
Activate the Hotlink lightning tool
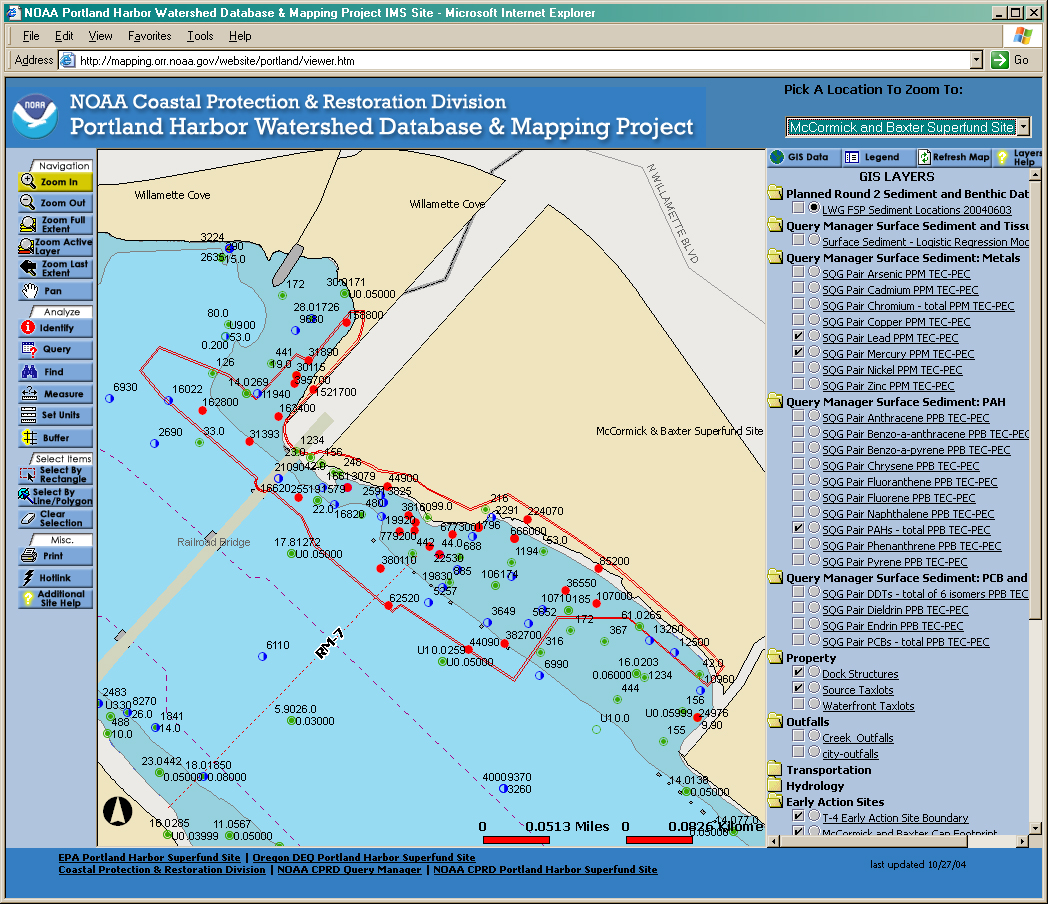pos(55,577)
